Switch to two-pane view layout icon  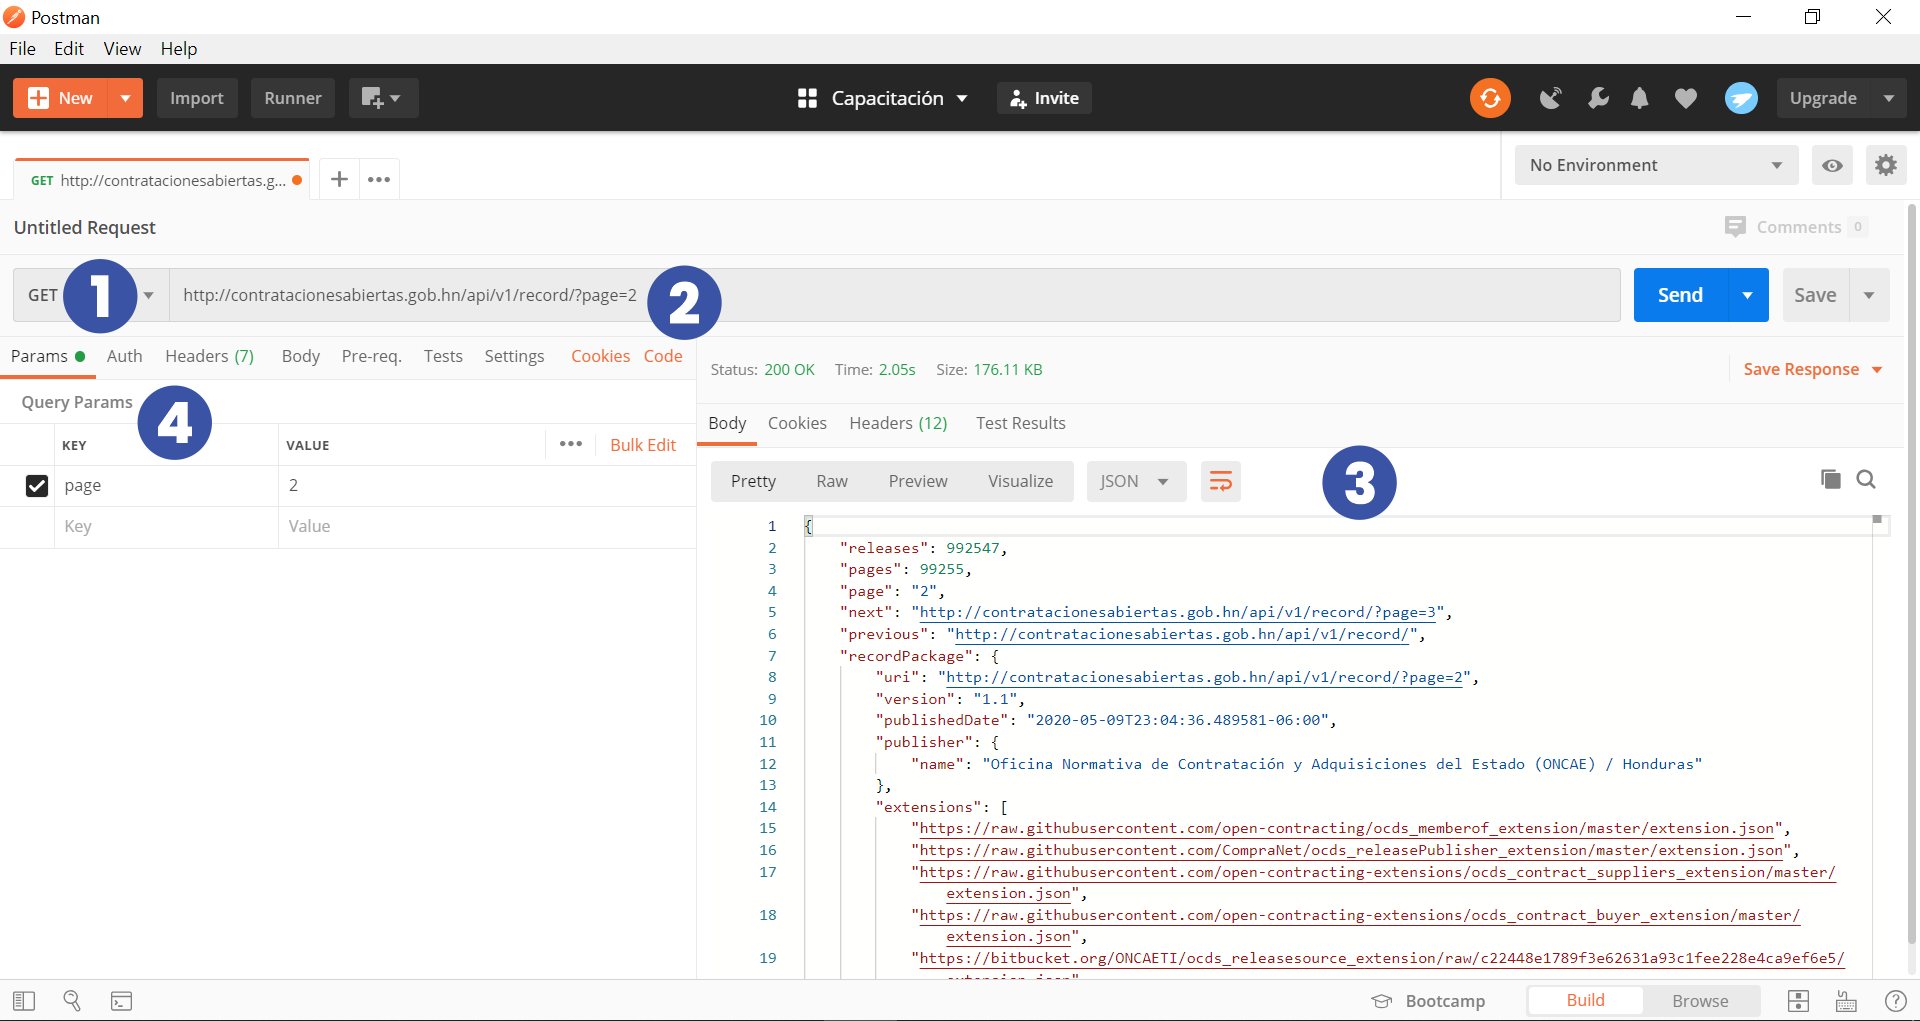click(1798, 1001)
